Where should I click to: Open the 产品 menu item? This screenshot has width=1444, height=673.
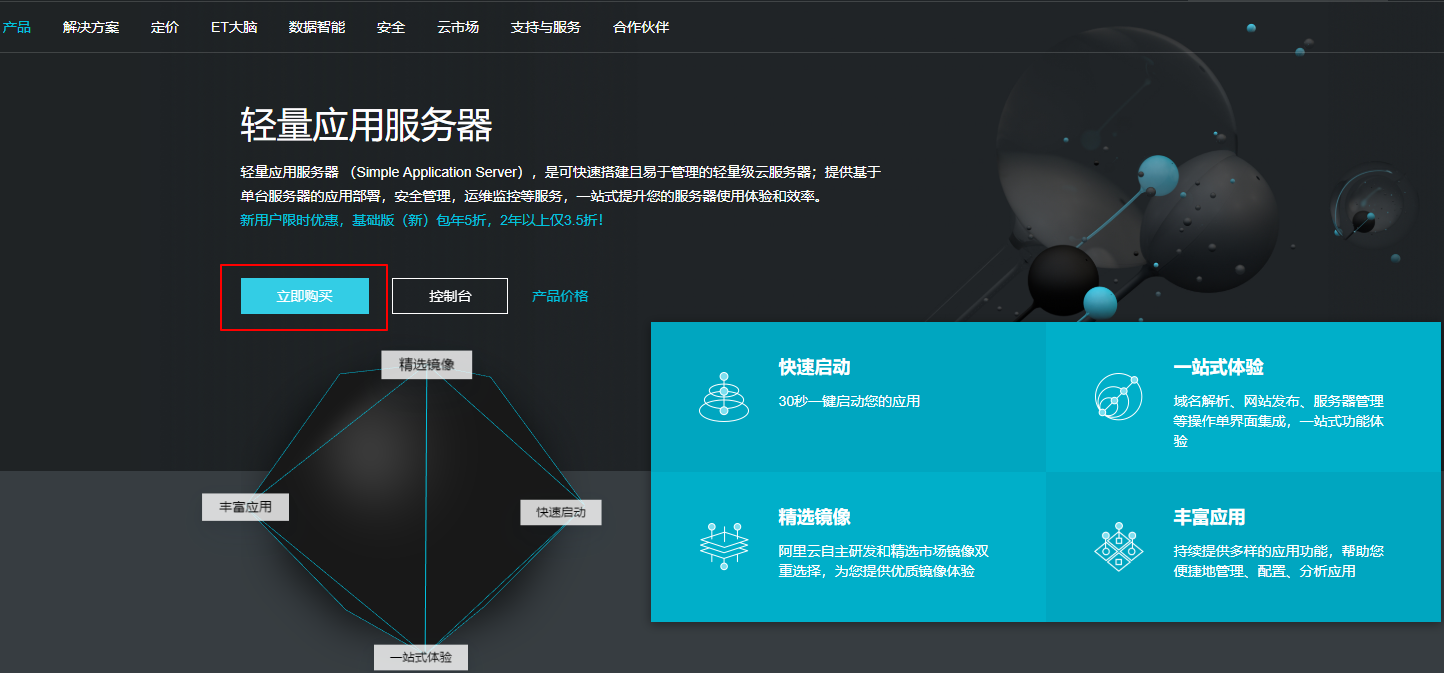[x=16, y=27]
